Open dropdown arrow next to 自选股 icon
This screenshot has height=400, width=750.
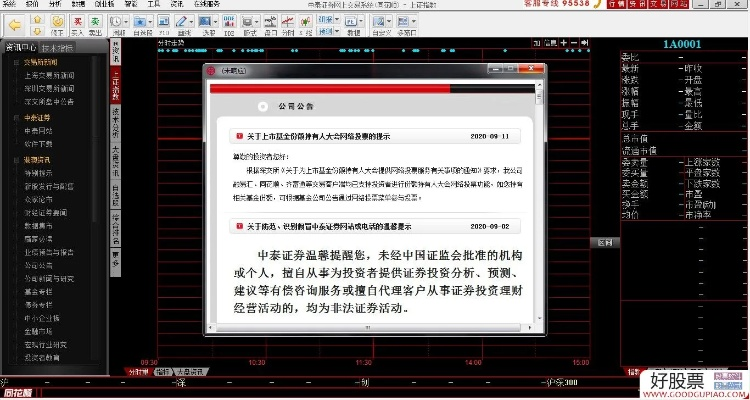pos(151,22)
